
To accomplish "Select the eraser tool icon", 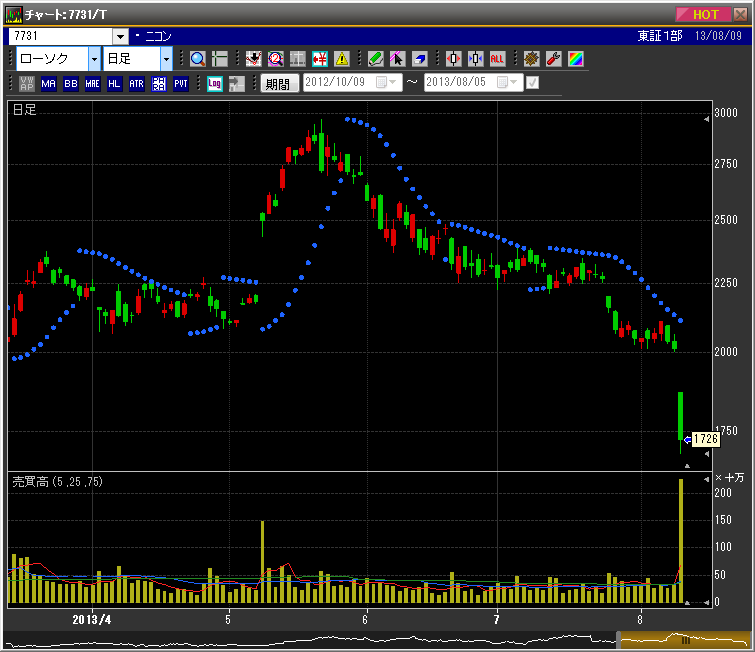I will click(419, 59).
